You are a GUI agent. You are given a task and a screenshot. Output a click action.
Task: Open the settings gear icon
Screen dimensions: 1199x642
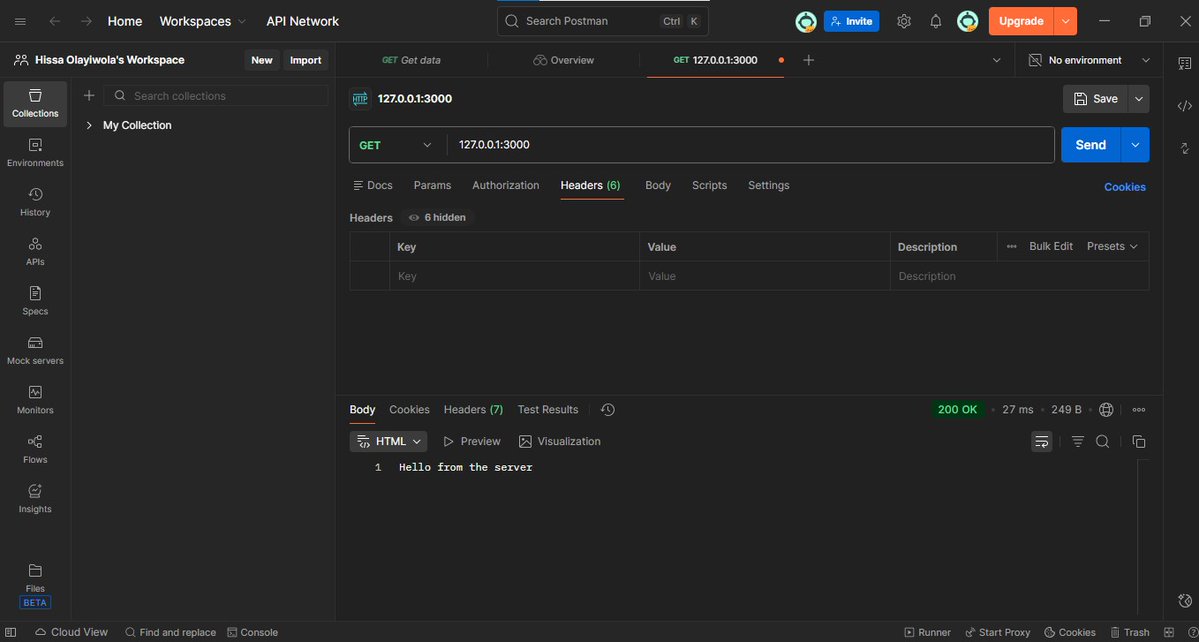[x=904, y=21]
